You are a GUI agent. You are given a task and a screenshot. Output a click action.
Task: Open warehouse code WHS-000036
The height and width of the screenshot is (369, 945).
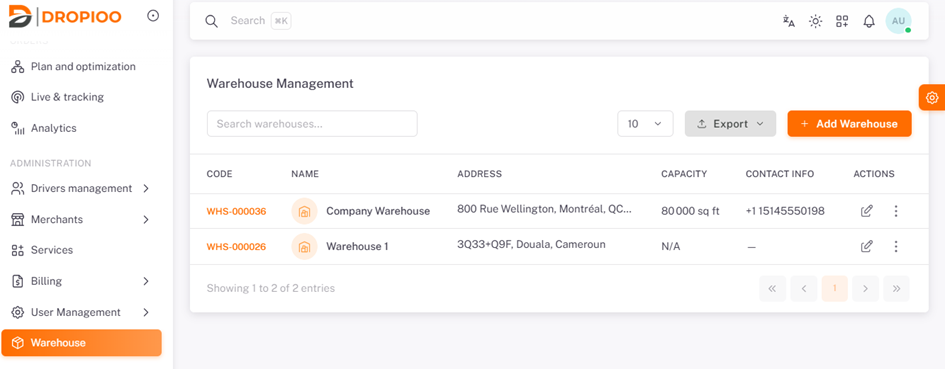[236, 211]
